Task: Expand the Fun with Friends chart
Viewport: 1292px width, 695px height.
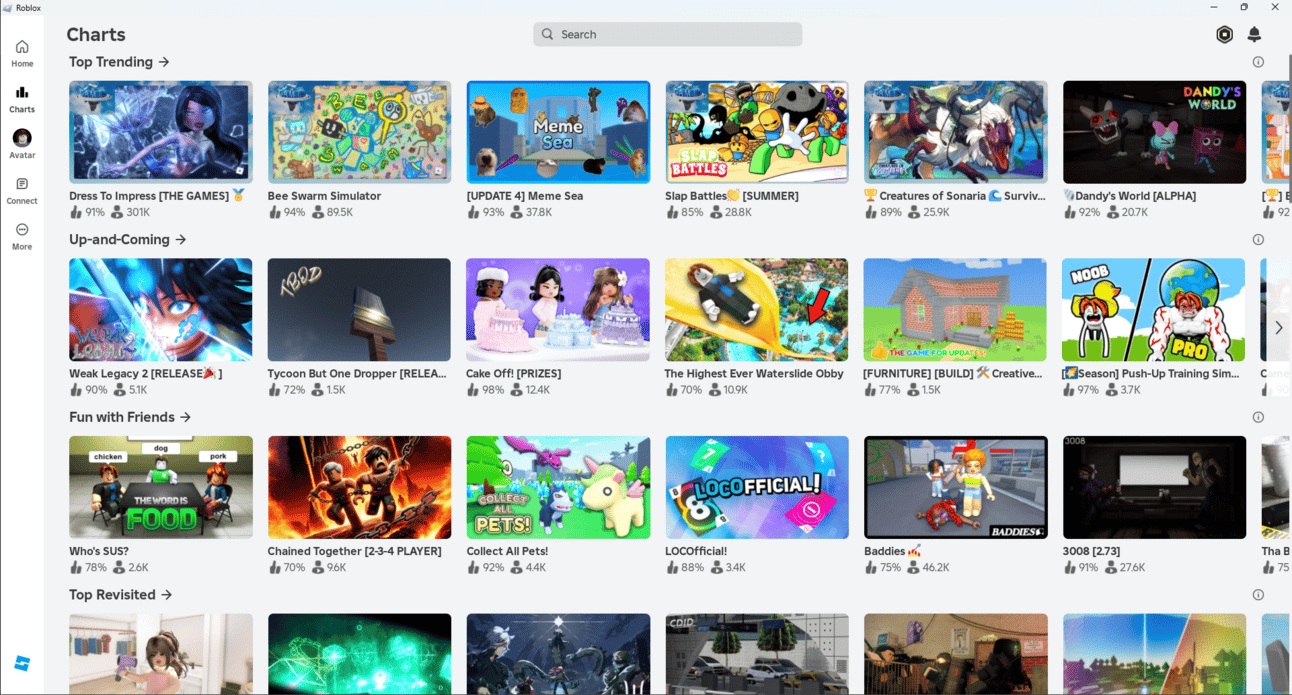Action: 130,417
